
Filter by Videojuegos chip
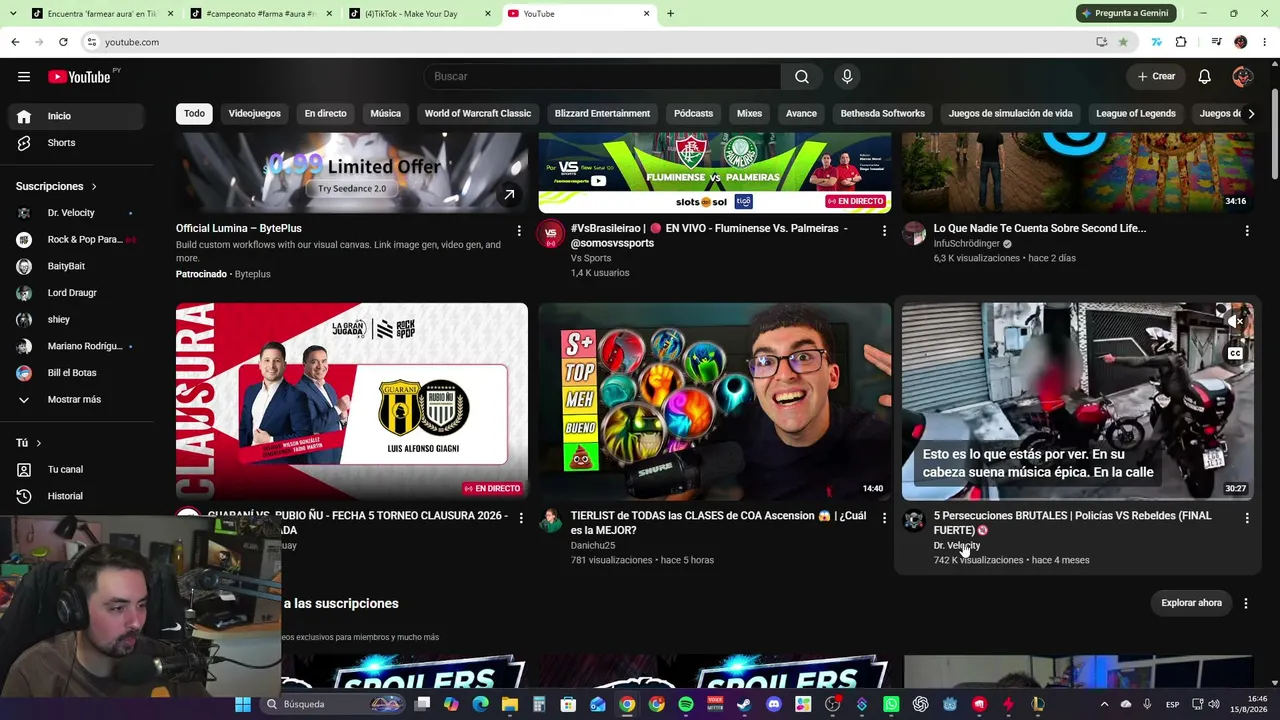(254, 113)
